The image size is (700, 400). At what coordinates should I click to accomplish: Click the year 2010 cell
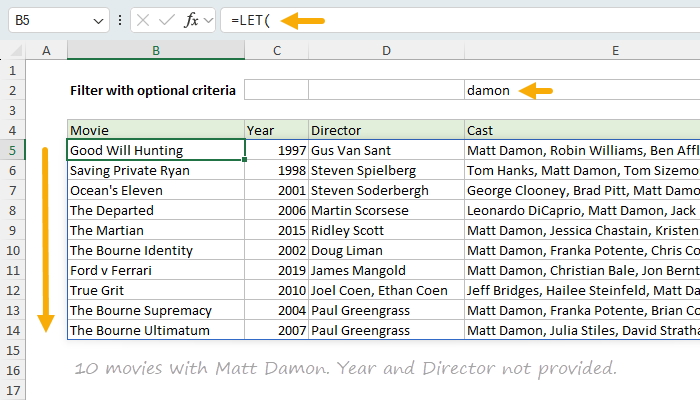[x=276, y=291]
